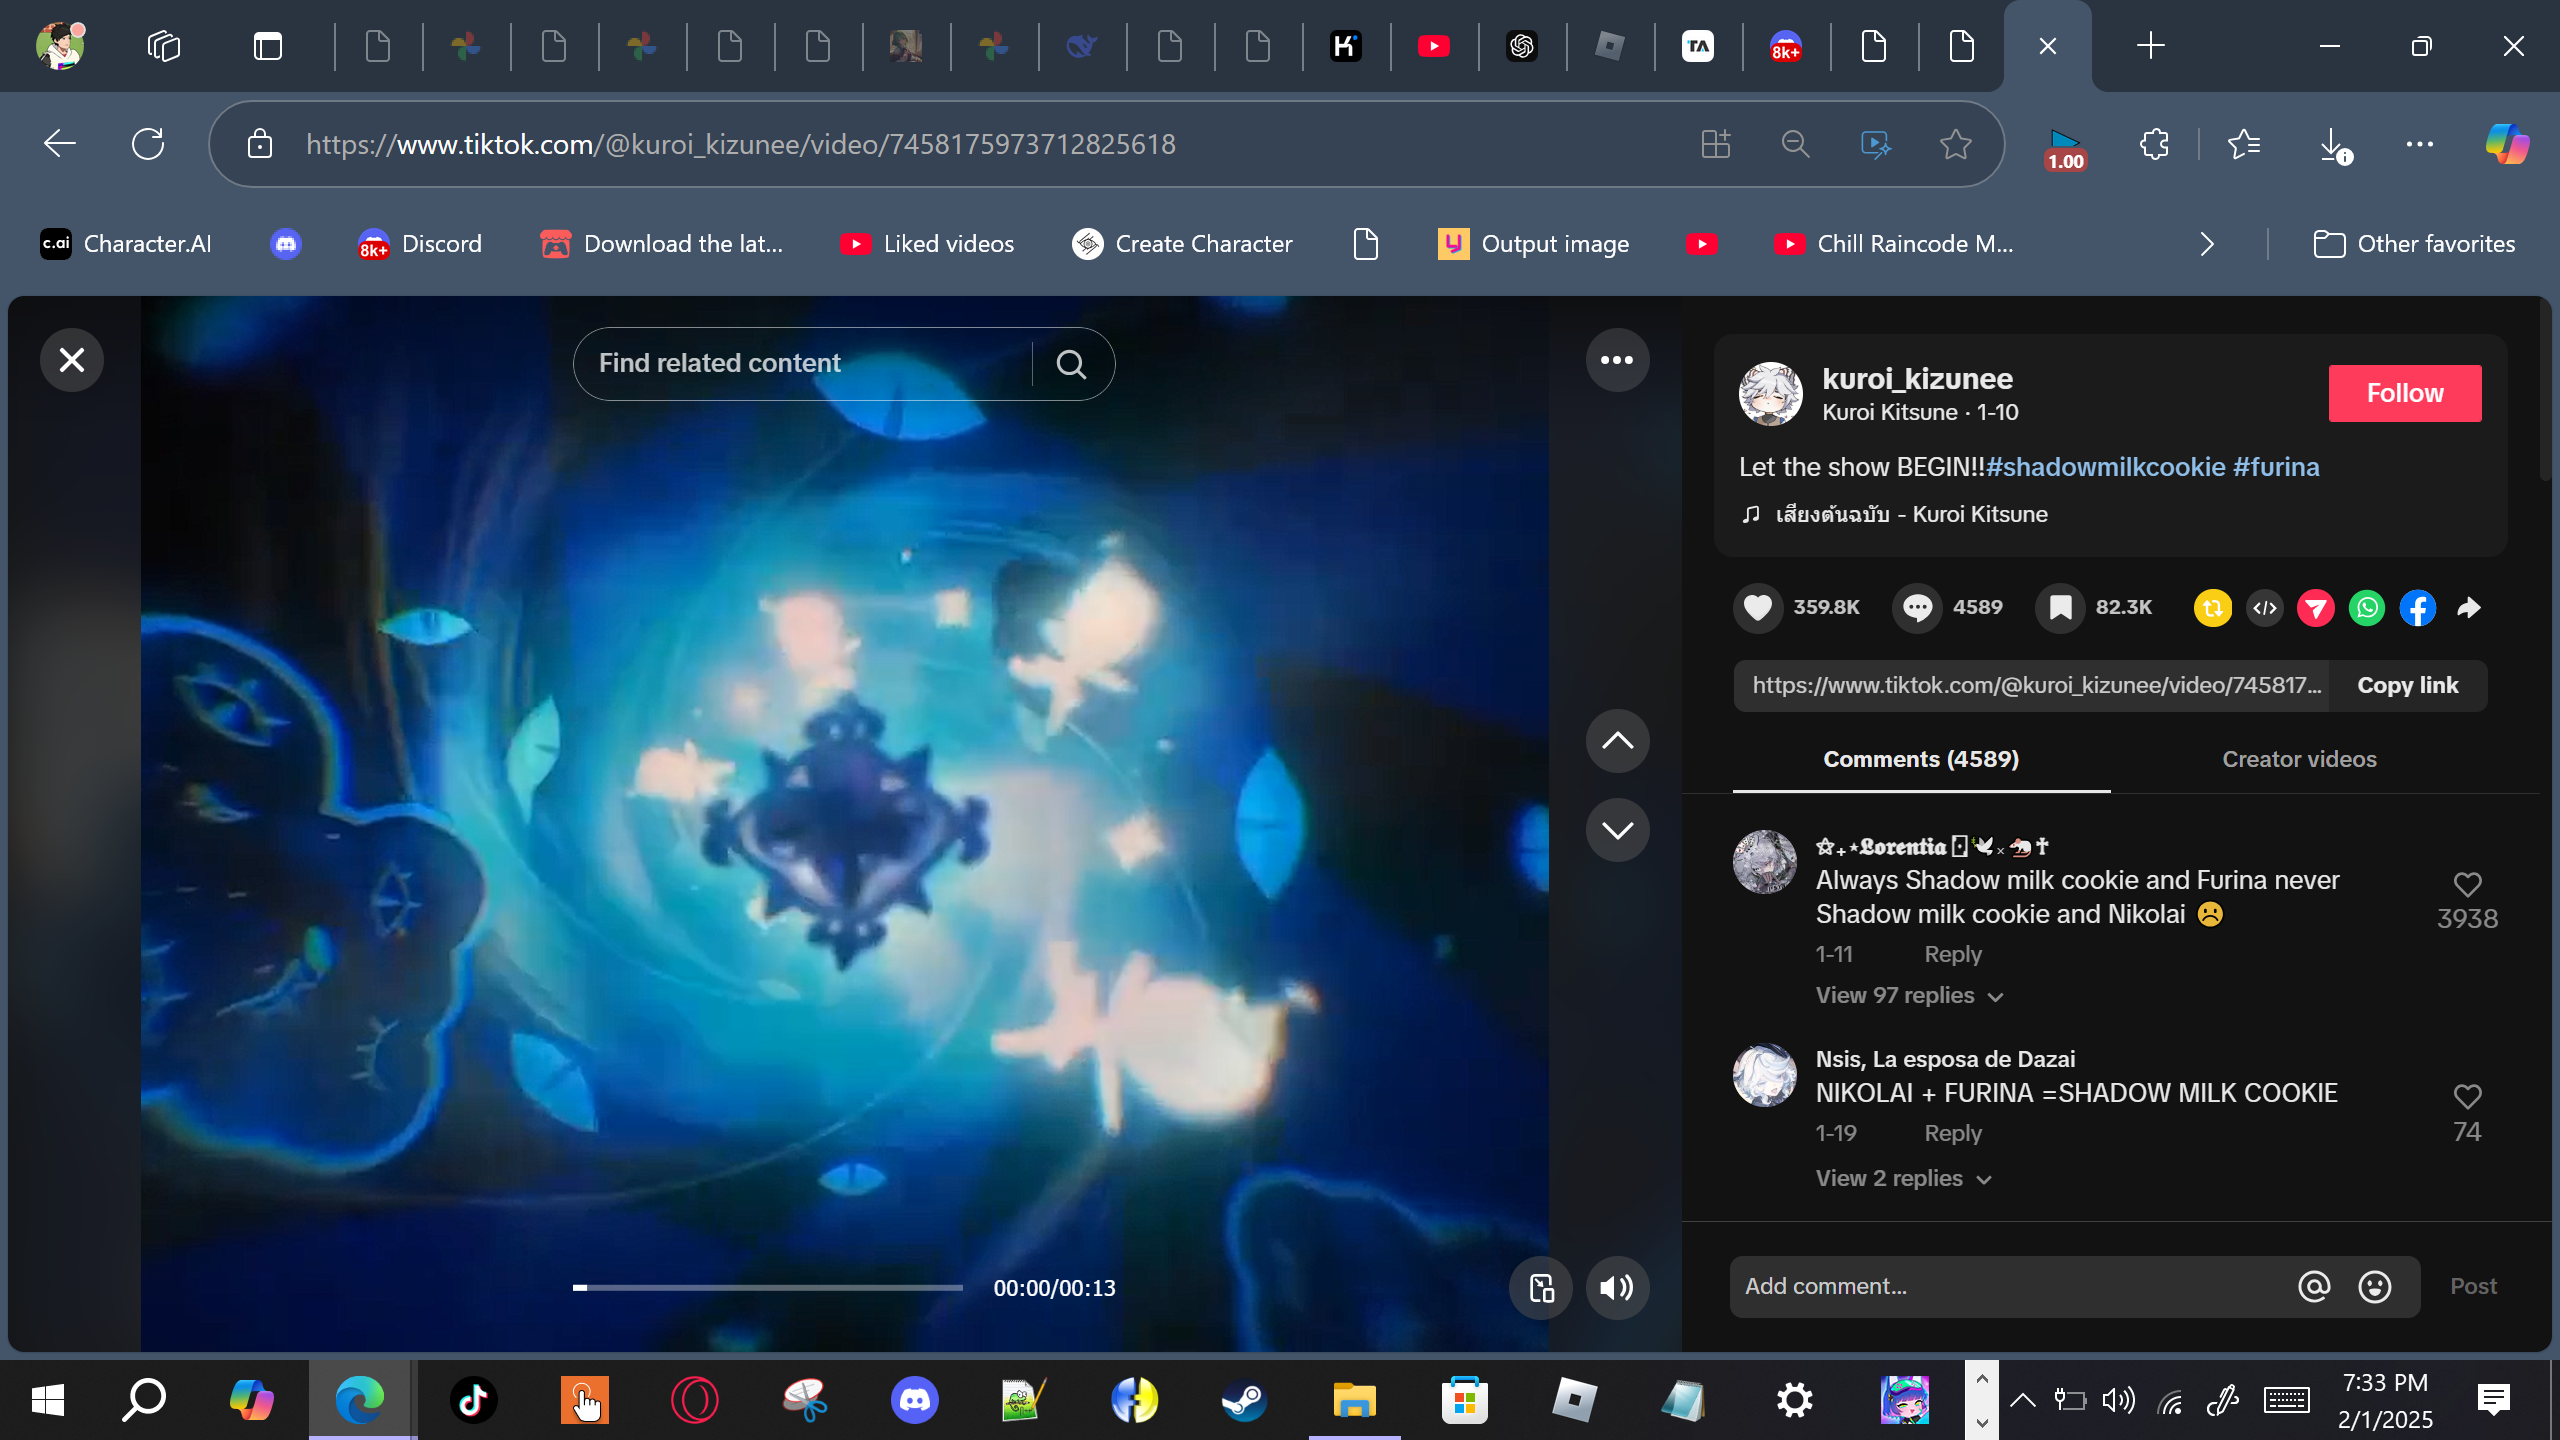Image resolution: width=2560 pixels, height=1440 pixels.
Task: Open the comments bubble icon
Action: coord(1917,608)
